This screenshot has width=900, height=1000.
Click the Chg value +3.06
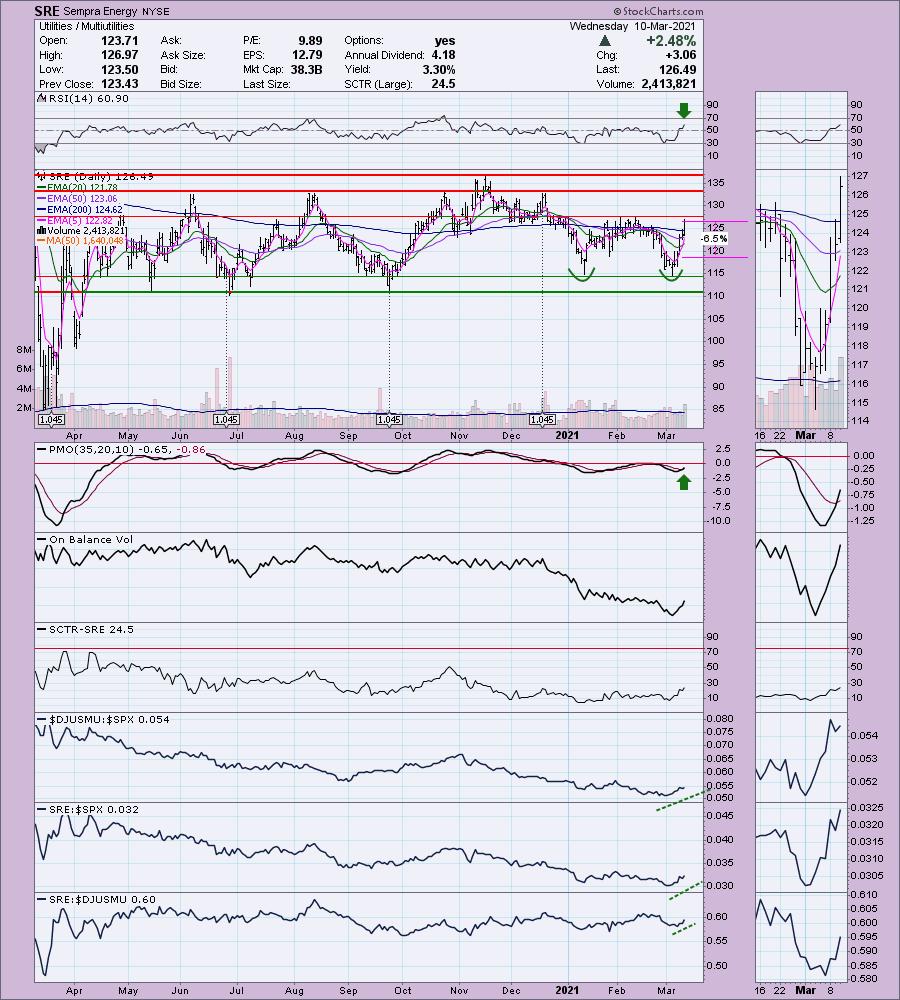point(680,55)
